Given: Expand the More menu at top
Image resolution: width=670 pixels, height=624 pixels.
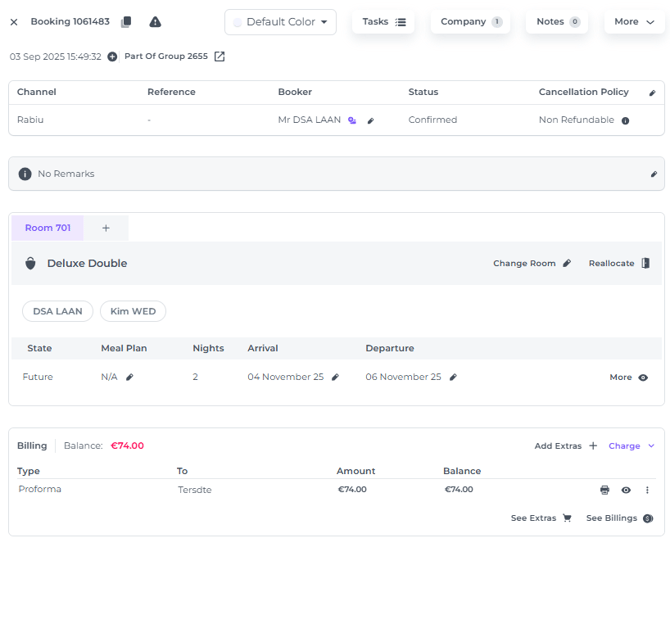Looking at the screenshot, I should point(634,22).
